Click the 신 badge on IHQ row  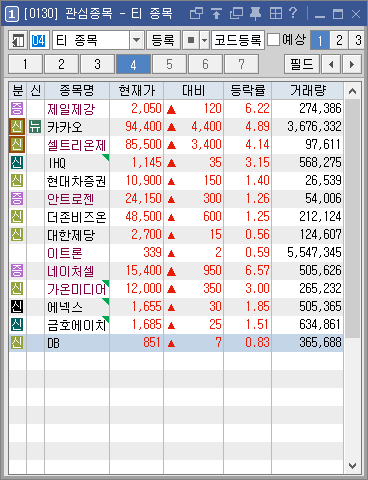[x=17, y=163]
